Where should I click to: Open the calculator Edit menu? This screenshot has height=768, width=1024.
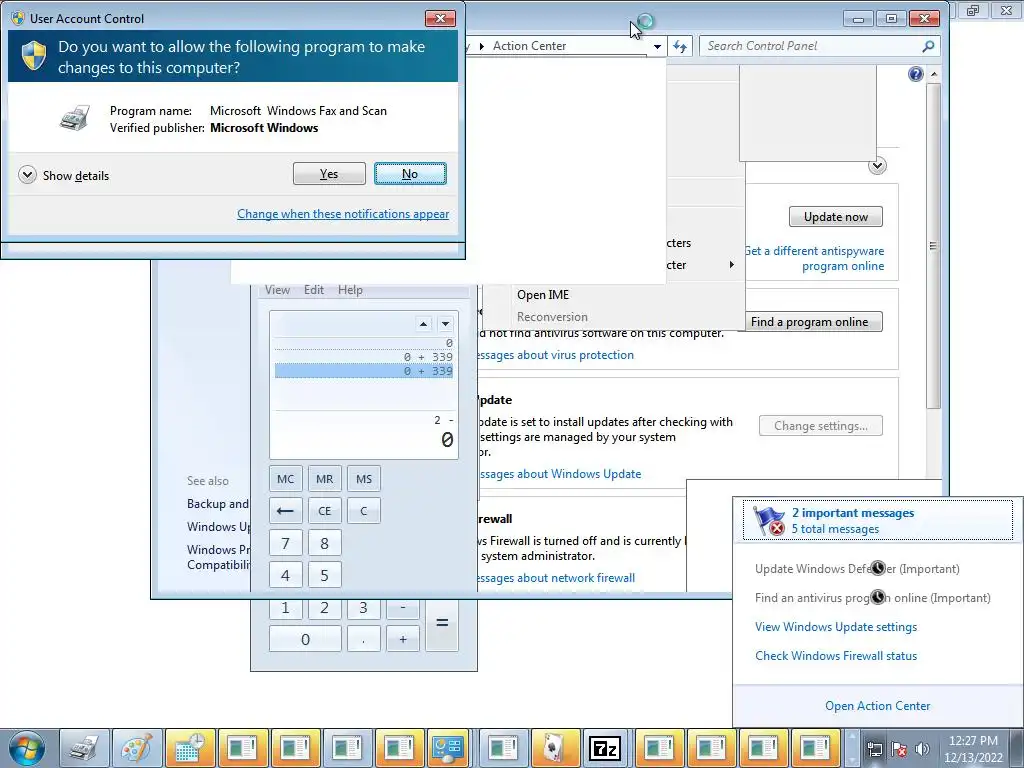click(313, 289)
